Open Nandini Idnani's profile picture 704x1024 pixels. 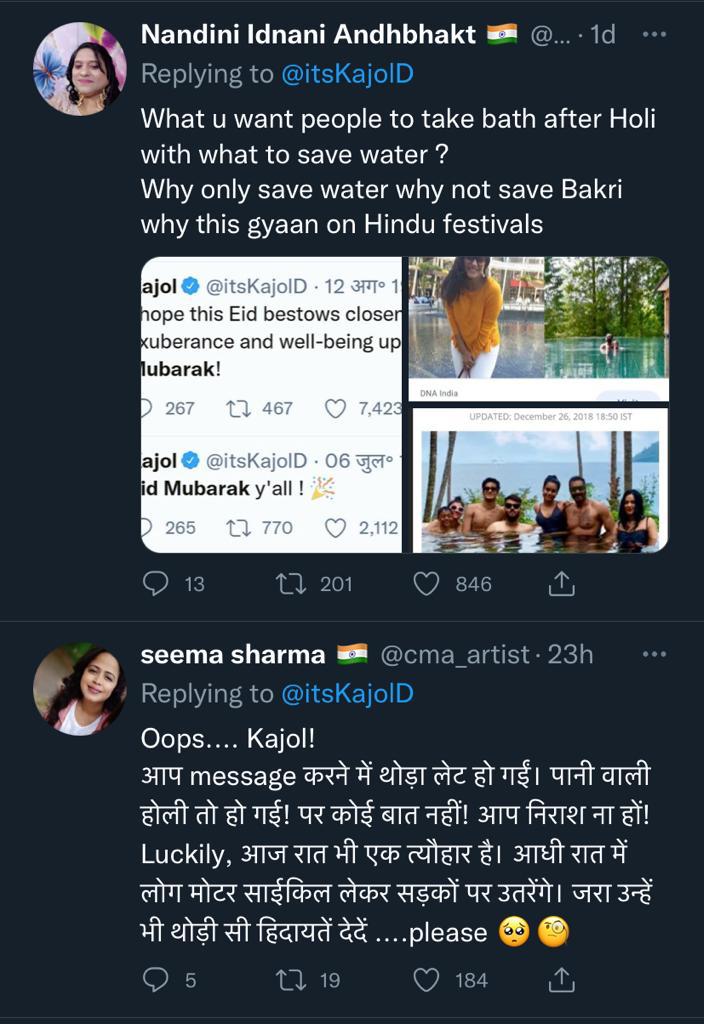(80, 69)
